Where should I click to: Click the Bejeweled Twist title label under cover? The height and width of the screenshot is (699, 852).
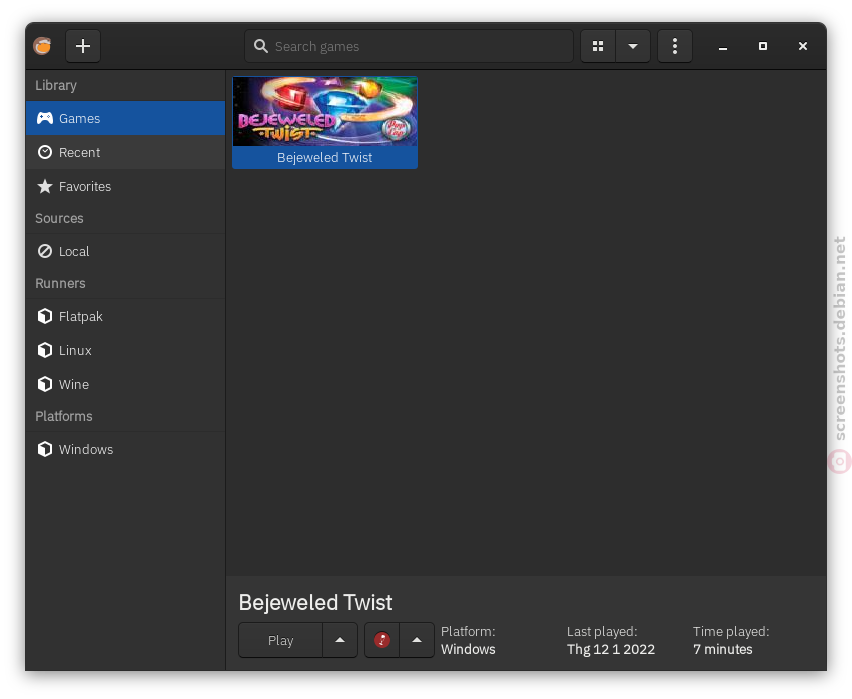click(x=324, y=158)
